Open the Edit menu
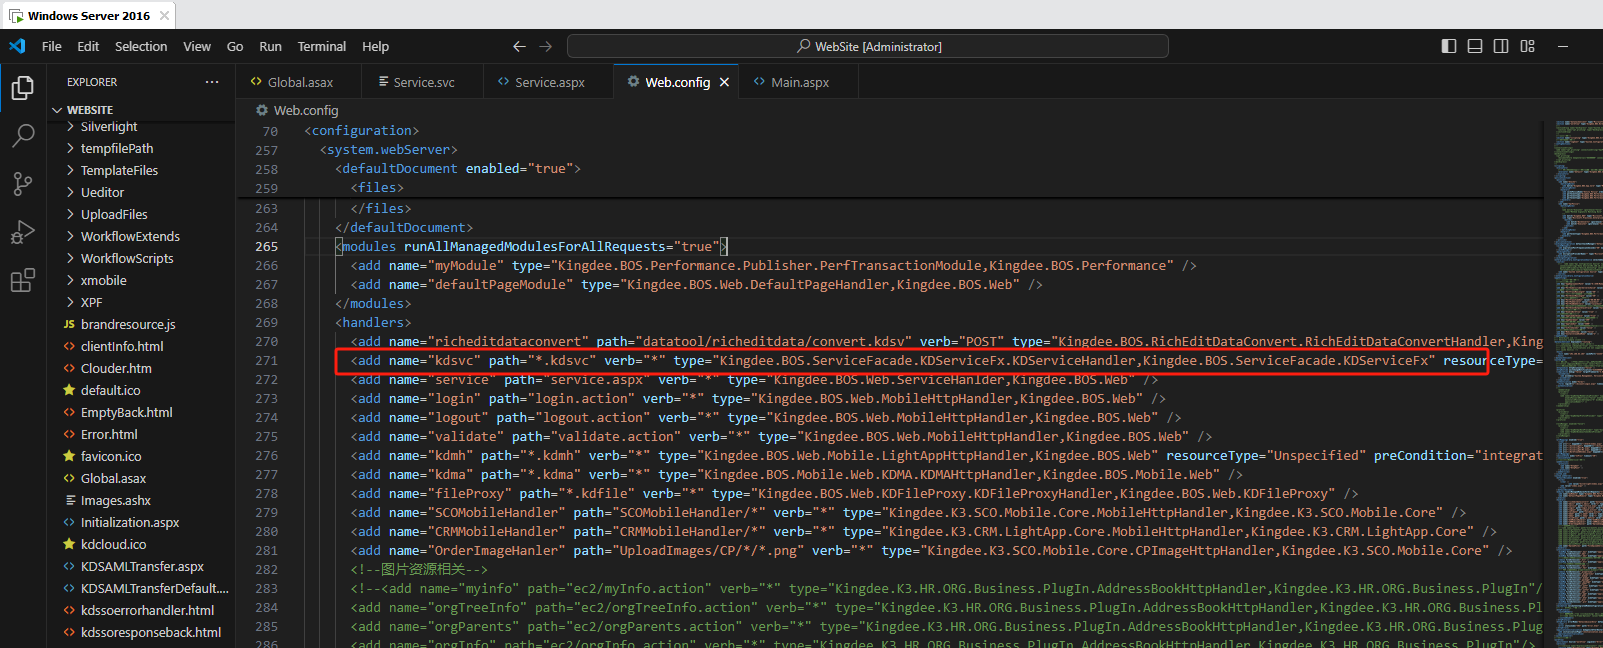This screenshot has width=1603, height=648. [88, 46]
